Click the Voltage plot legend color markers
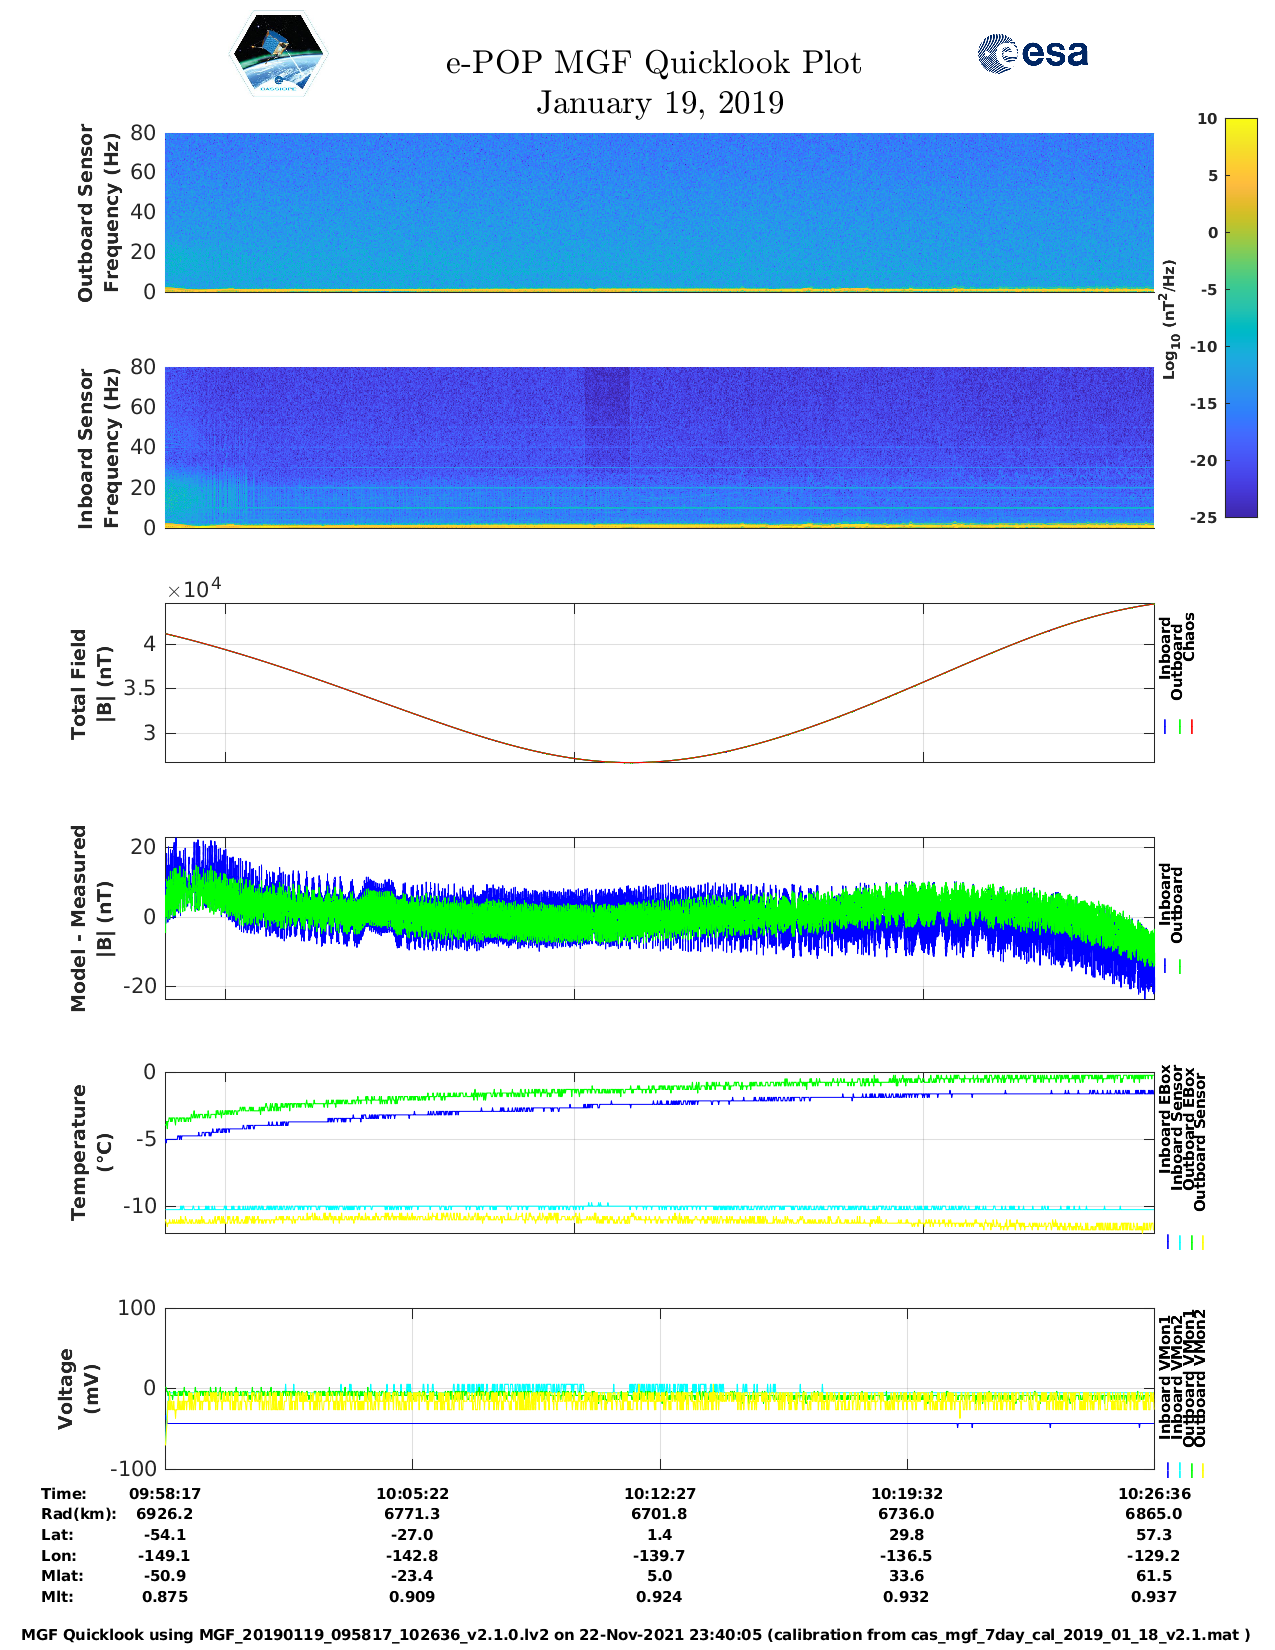1275x1650 pixels. pos(1185,1470)
